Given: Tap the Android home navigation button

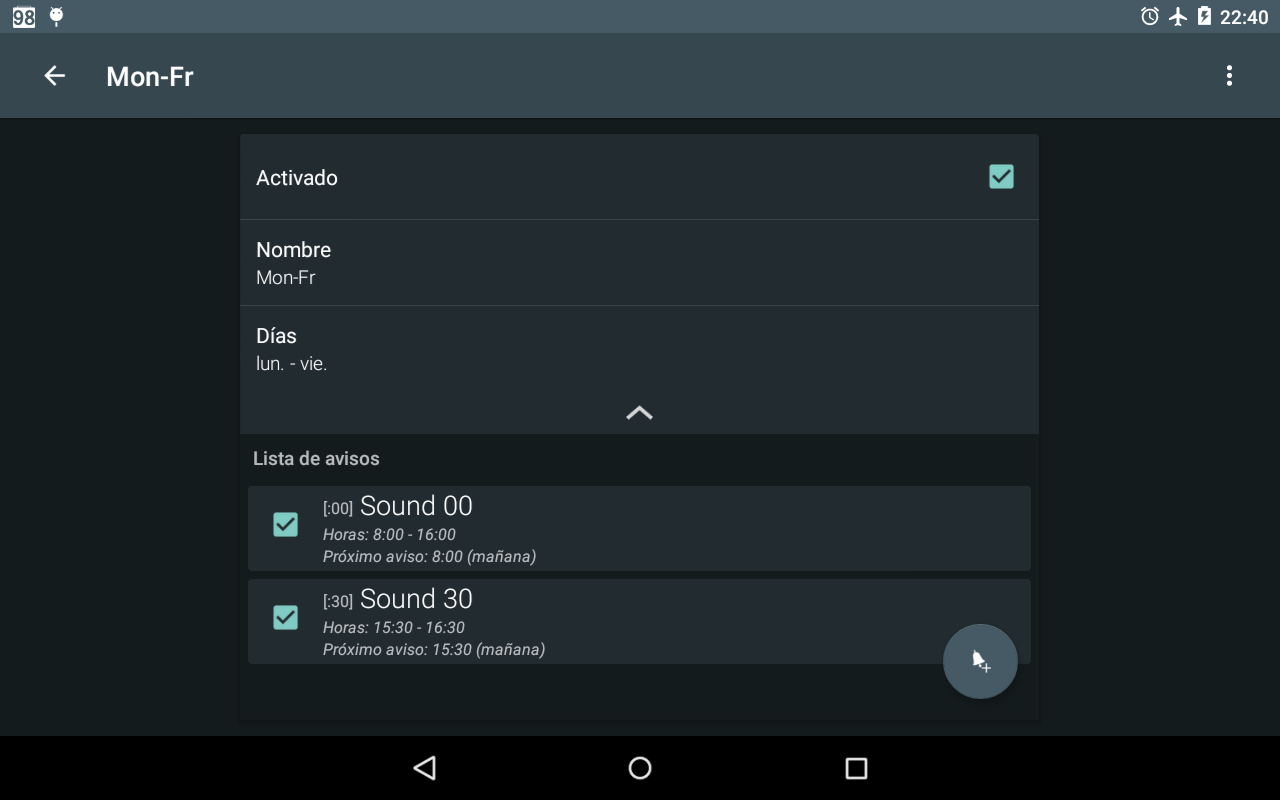Looking at the screenshot, I should click(x=640, y=768).
